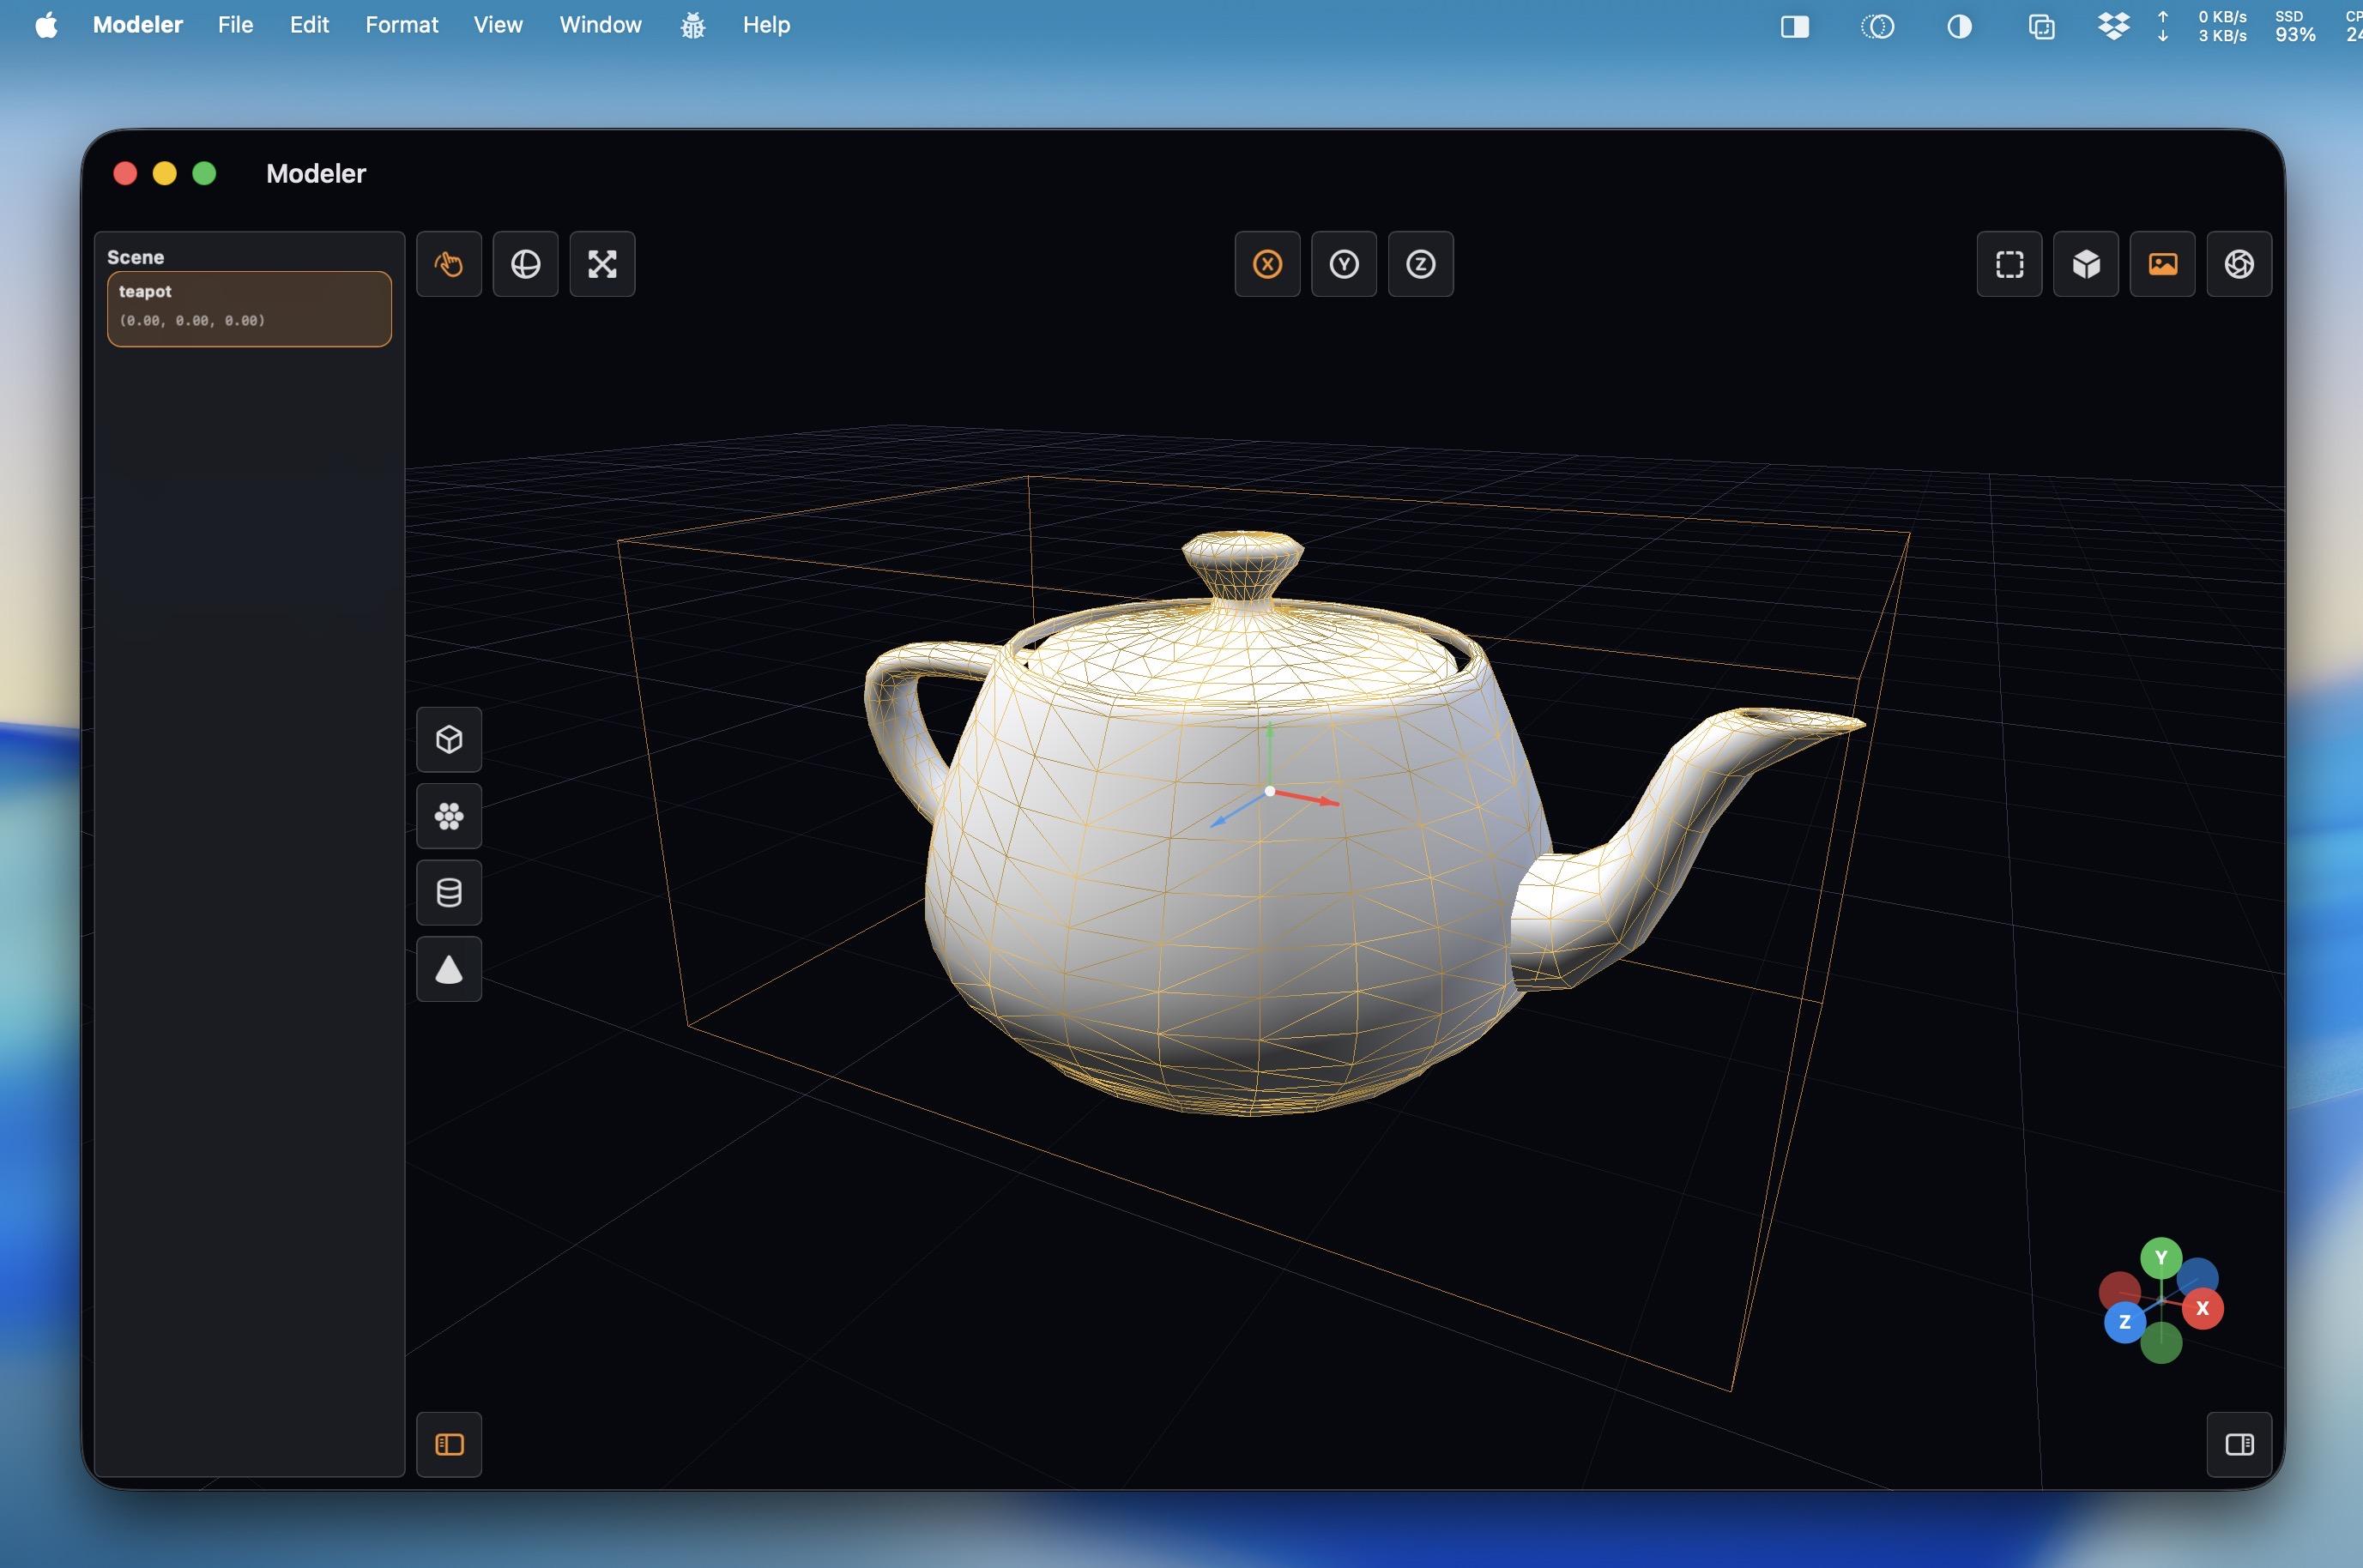The width and height of the screenshot is (2363, 1568).
Task: Open the File menu
Action: pyautogui.click(x=235, y=25)
